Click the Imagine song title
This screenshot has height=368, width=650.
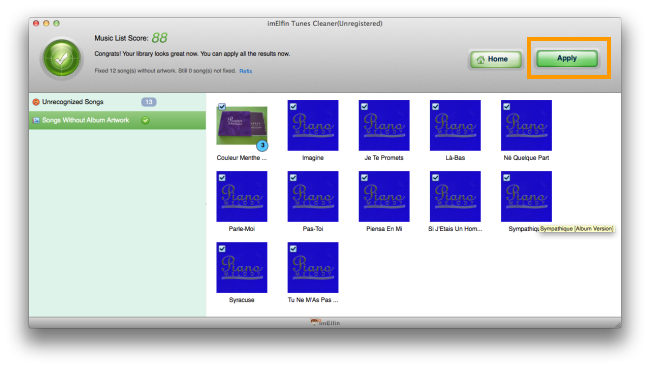click(x=313, y=158)
